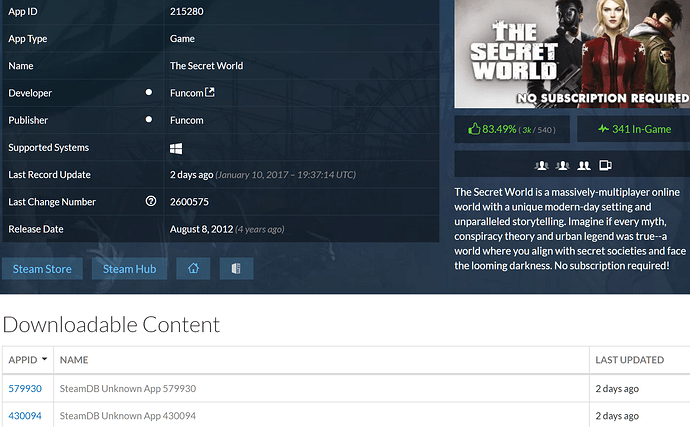Sort table by APPID column arrow
690x427 pixels.
pos(44,359)
